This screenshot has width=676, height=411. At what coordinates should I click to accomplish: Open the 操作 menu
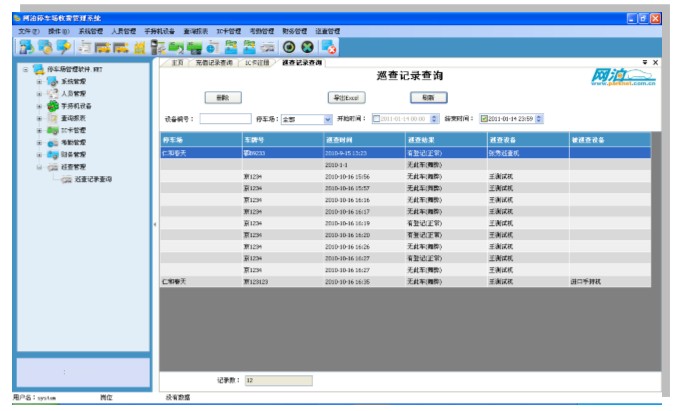58,31
